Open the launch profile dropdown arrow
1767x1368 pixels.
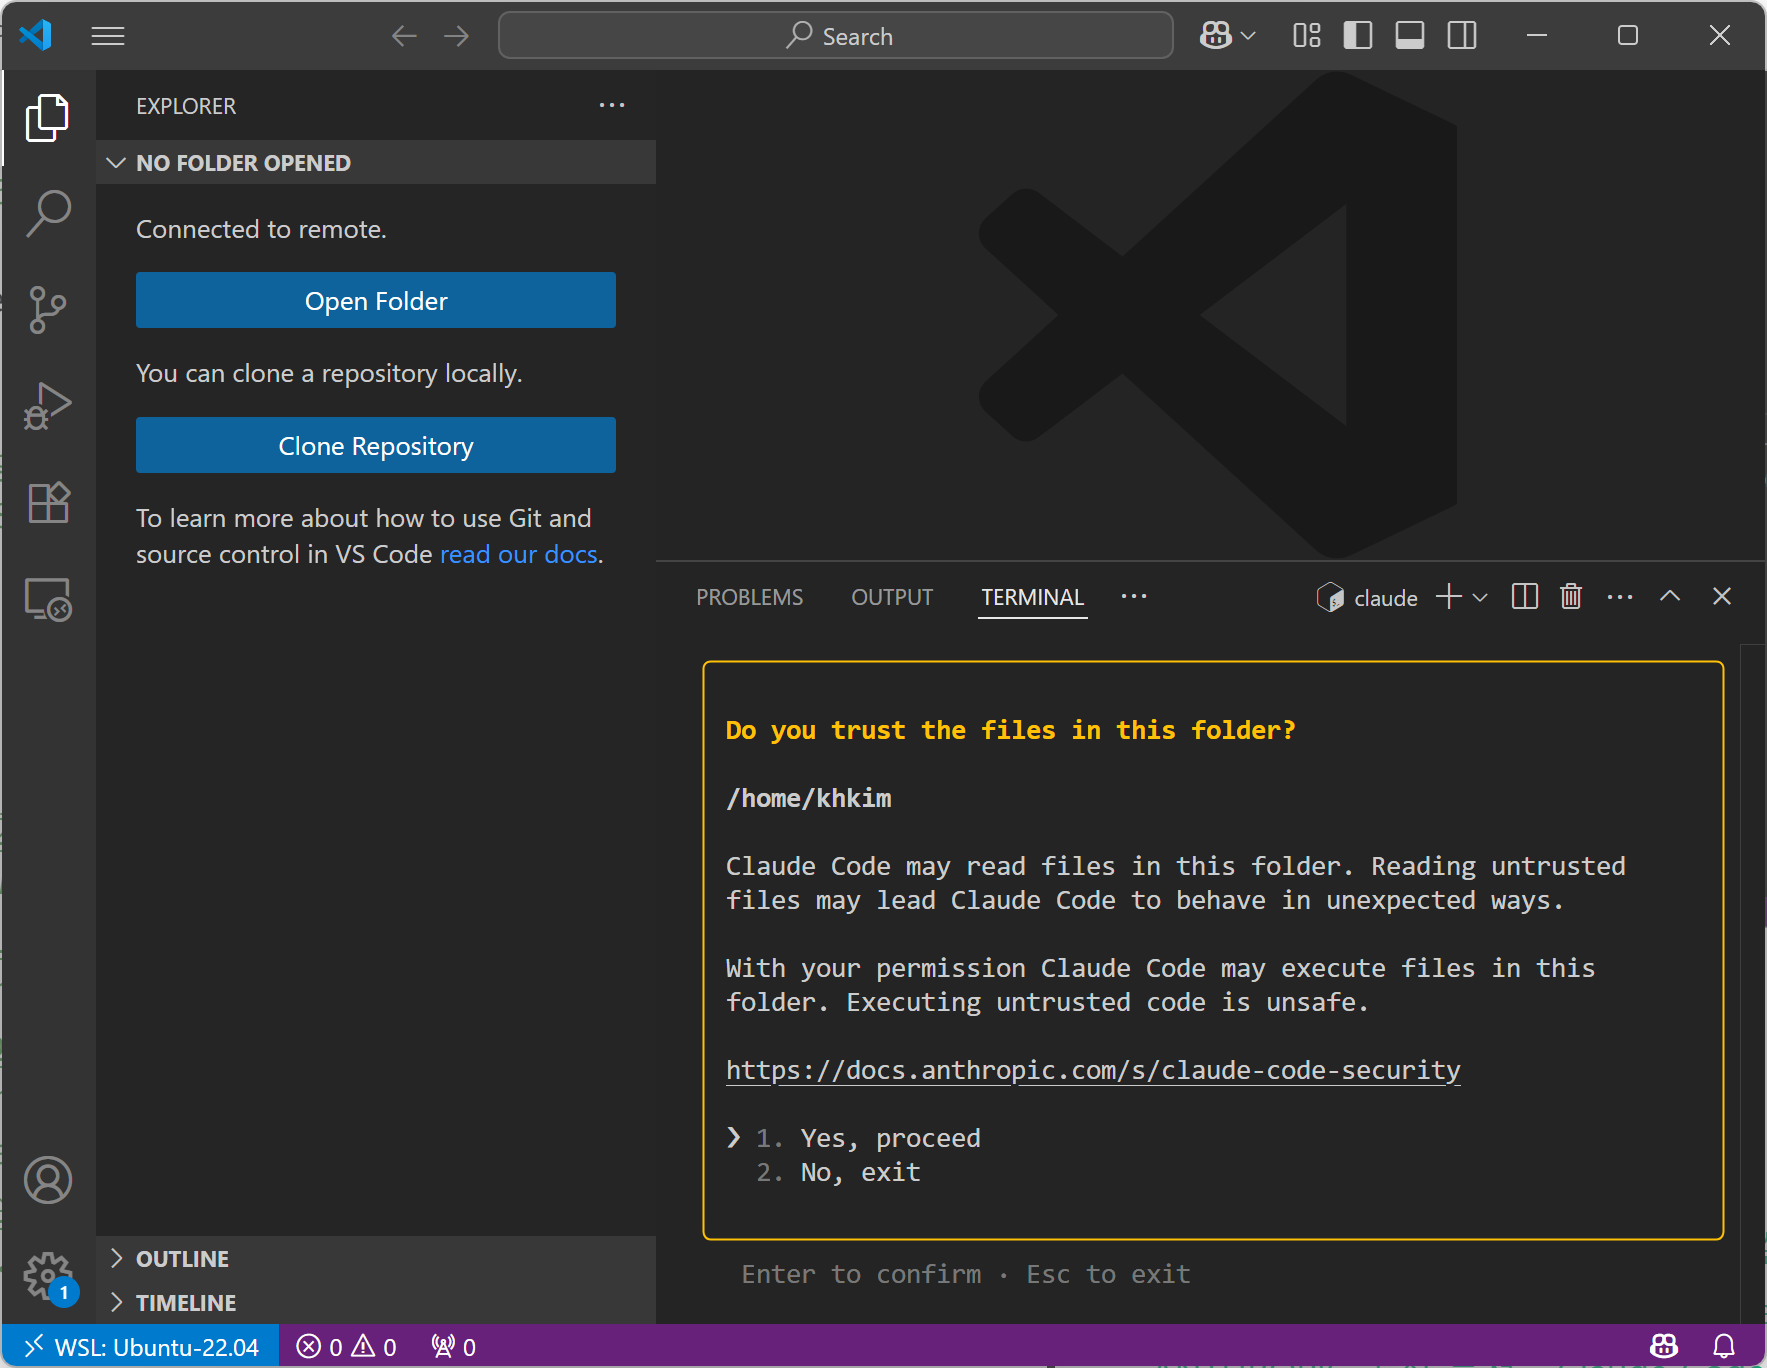coord(1480,597)
